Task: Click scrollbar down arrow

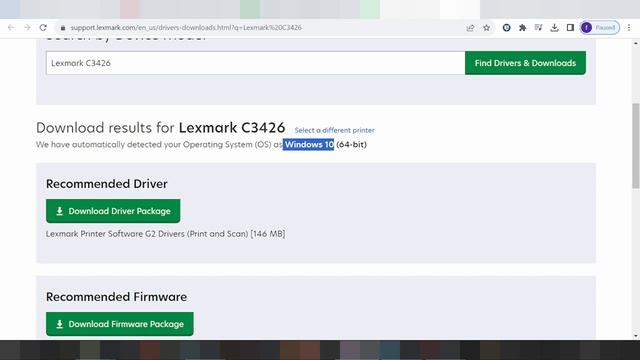Action: 636,336
